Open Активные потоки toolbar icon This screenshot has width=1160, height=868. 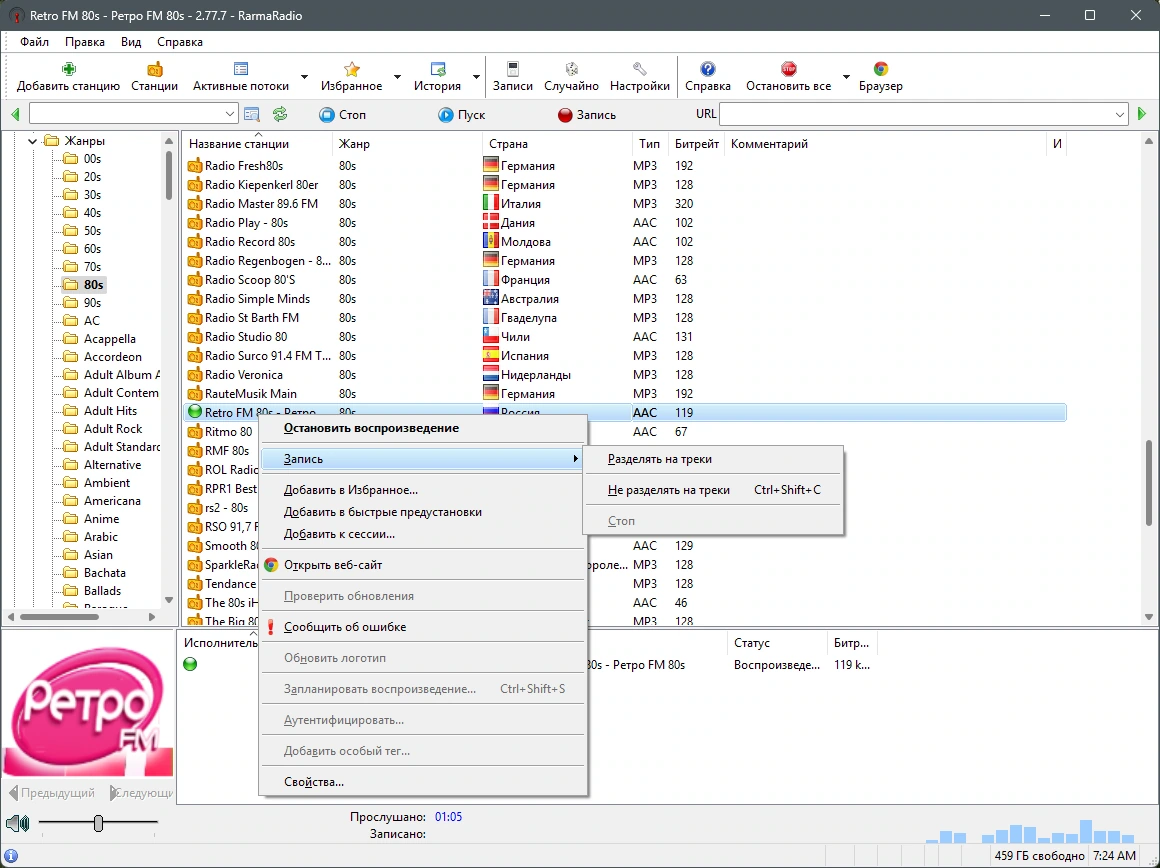240,70
